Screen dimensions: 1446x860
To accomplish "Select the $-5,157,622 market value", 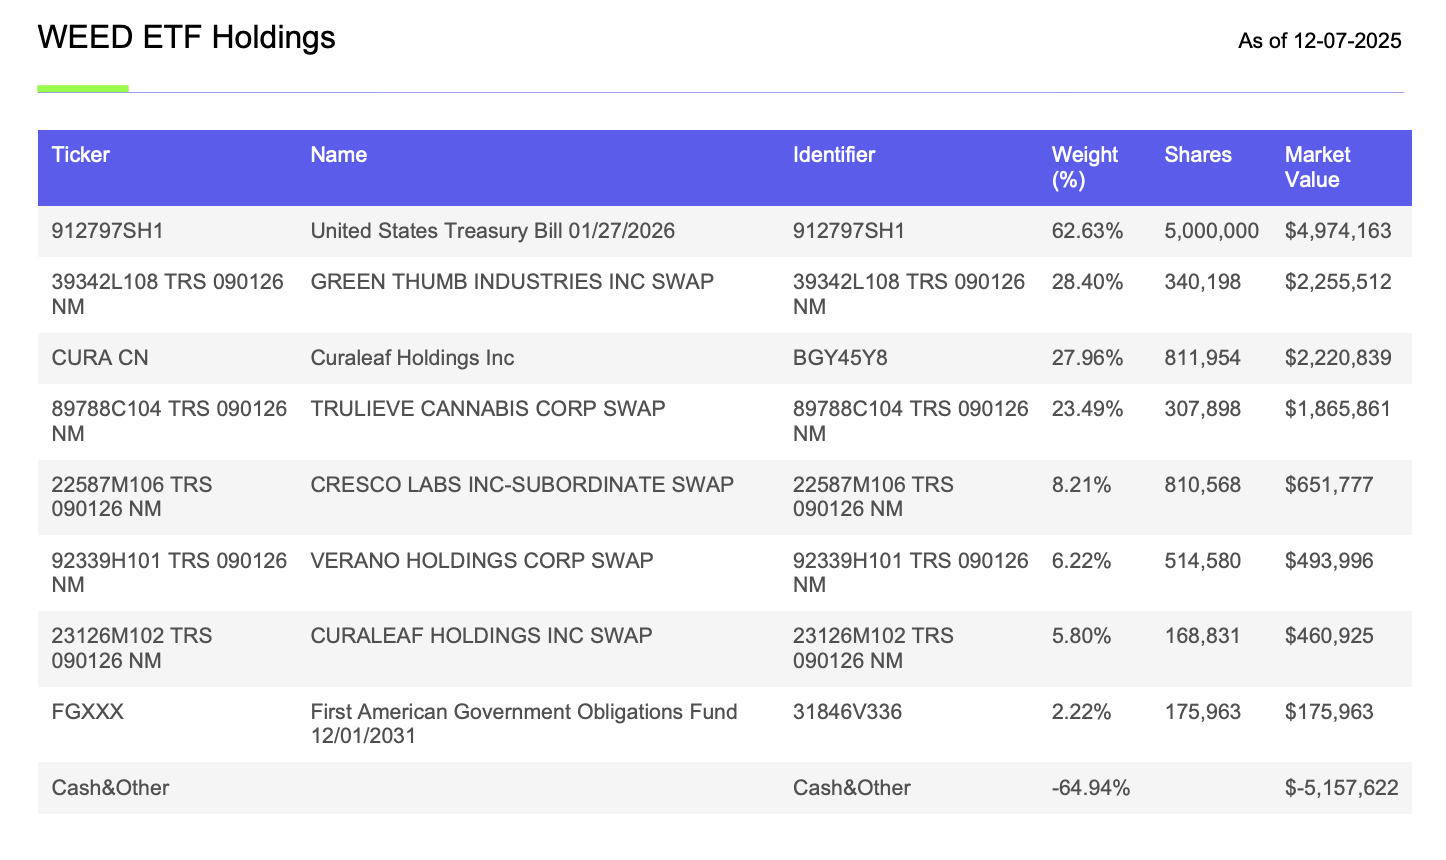I will (x=1341, y=788).
